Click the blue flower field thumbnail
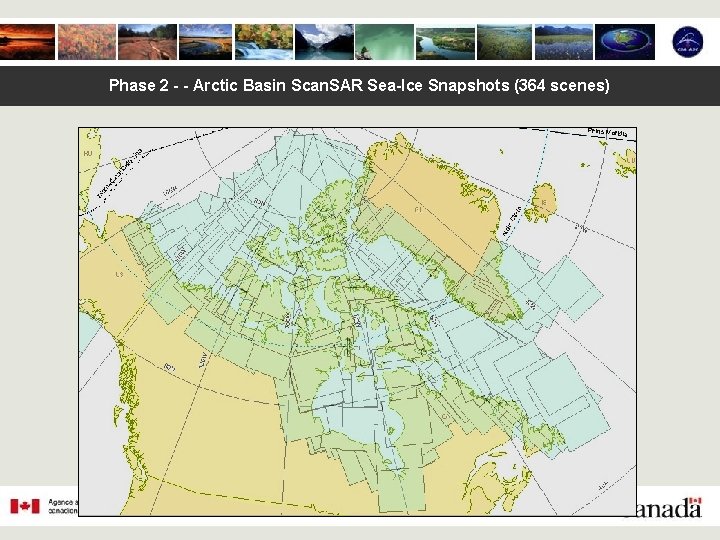 click(x=564, y=42)
